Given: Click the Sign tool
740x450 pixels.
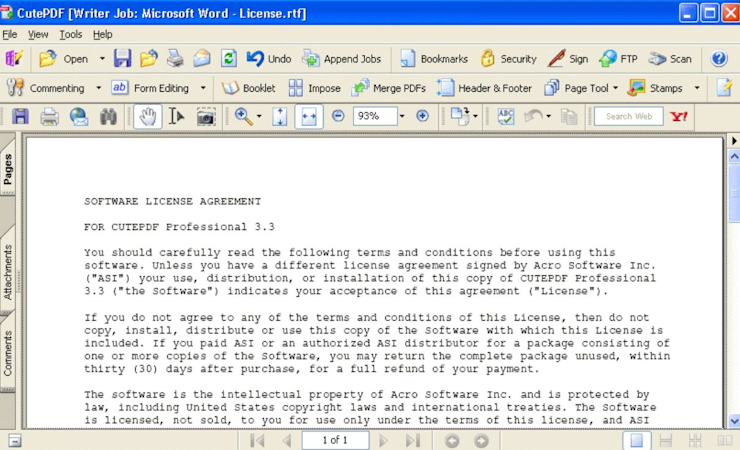Looking at the screenshot, I should [x=568, y=59].
